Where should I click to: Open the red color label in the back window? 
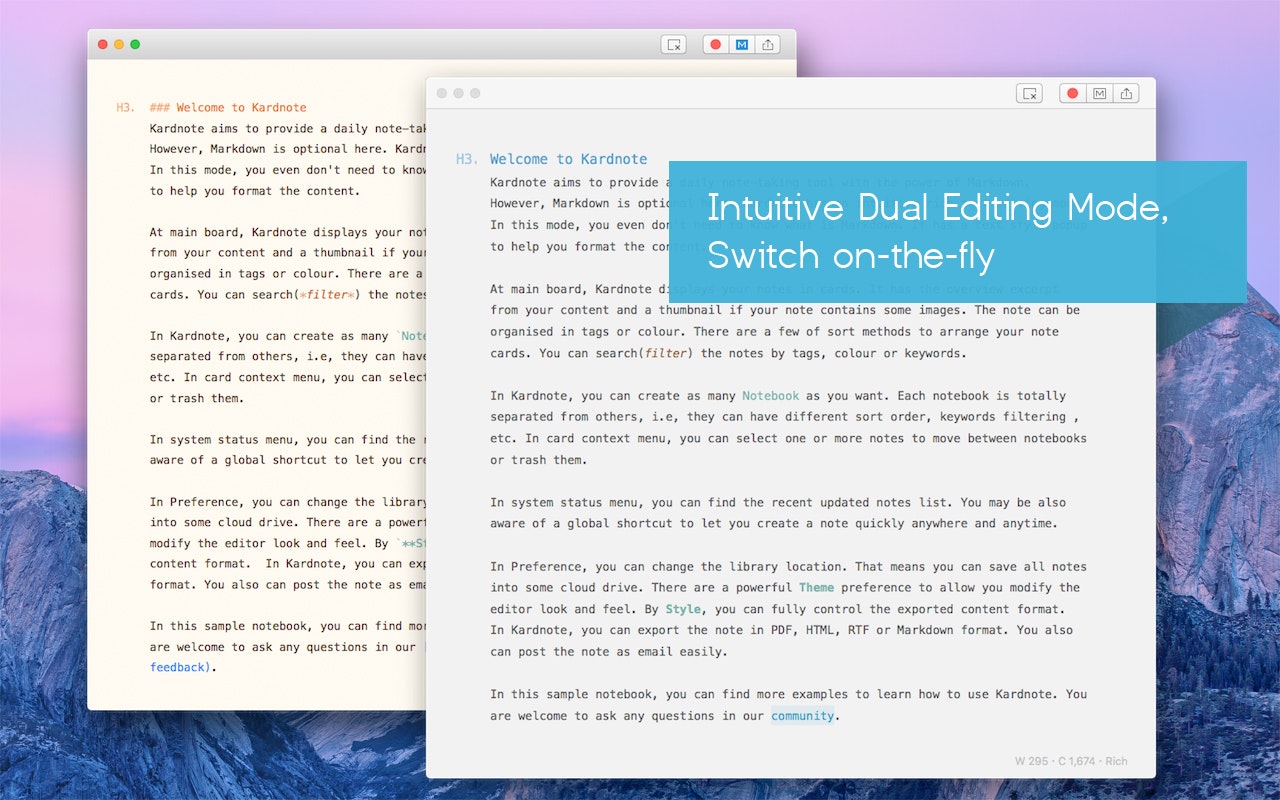click(x=715, y=45)
